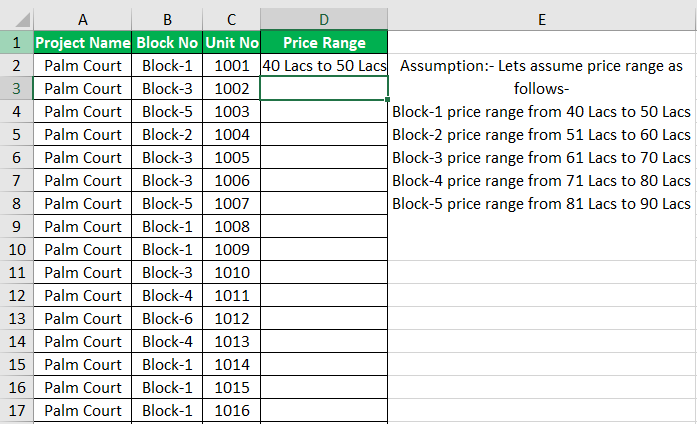697x424 pixels.
Task: Select cell containing 40 Lacs to 50 Lacs
Action: (x=324, y=65)
